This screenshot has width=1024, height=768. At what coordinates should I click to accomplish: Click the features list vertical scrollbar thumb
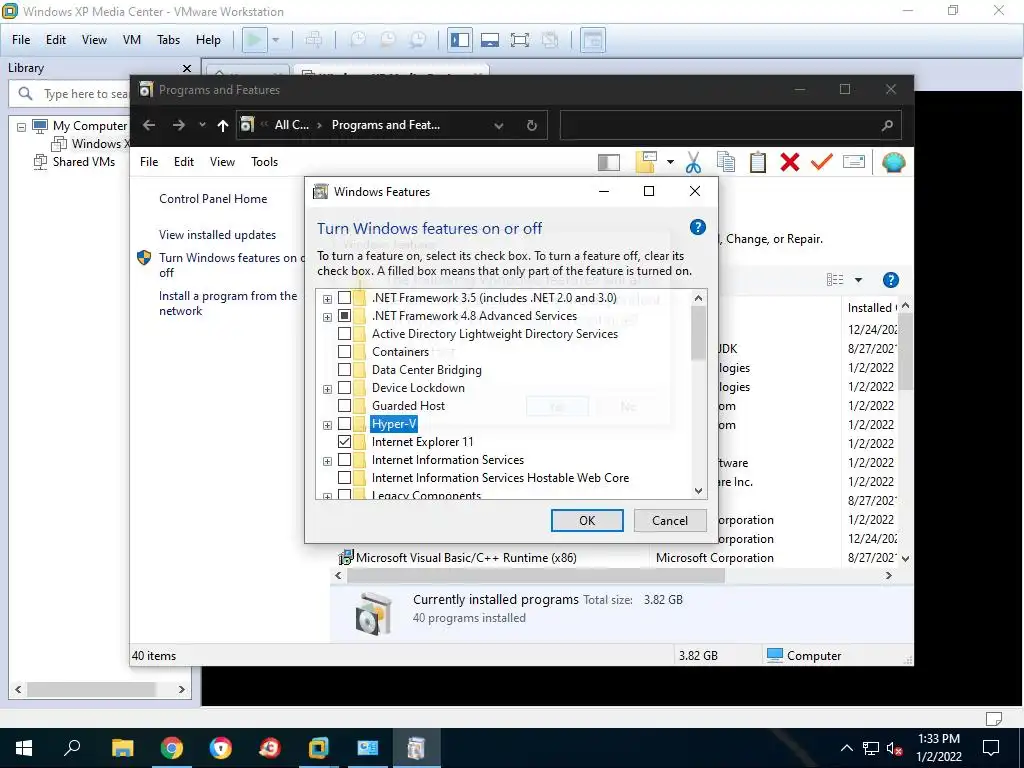pos(698,332)
